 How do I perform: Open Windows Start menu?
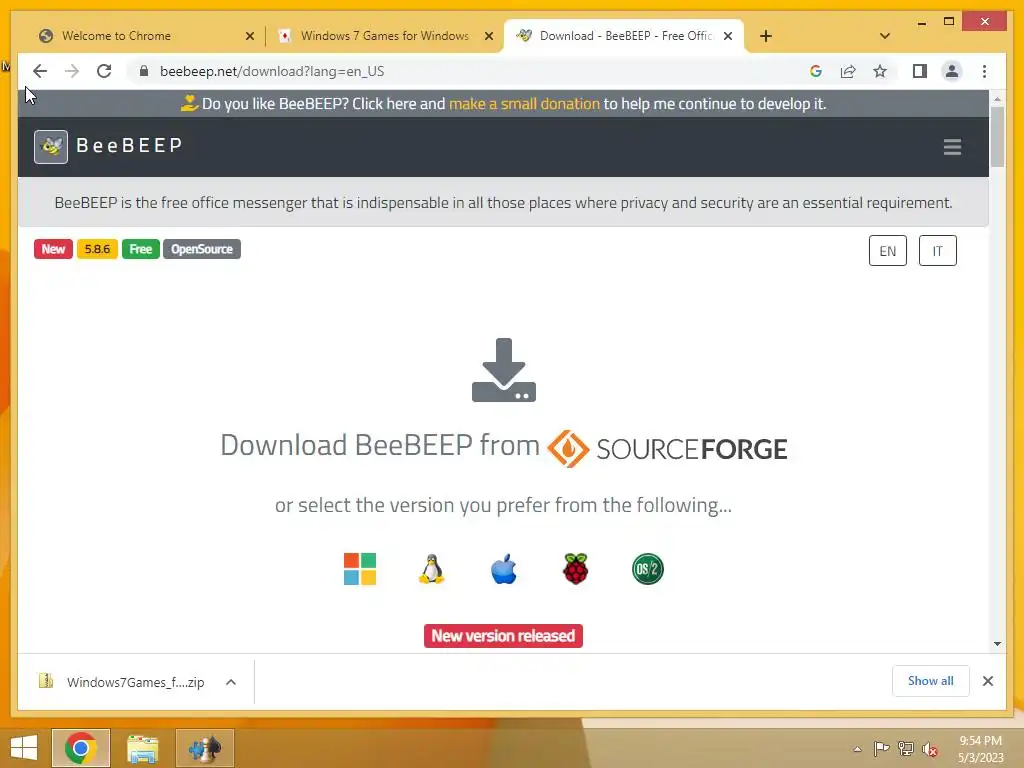pos(24,748)
